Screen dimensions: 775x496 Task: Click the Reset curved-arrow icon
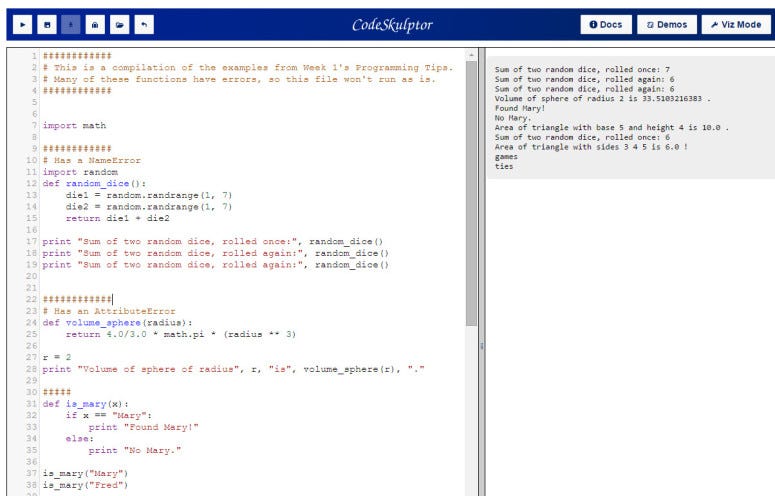(x=144, y=25)
